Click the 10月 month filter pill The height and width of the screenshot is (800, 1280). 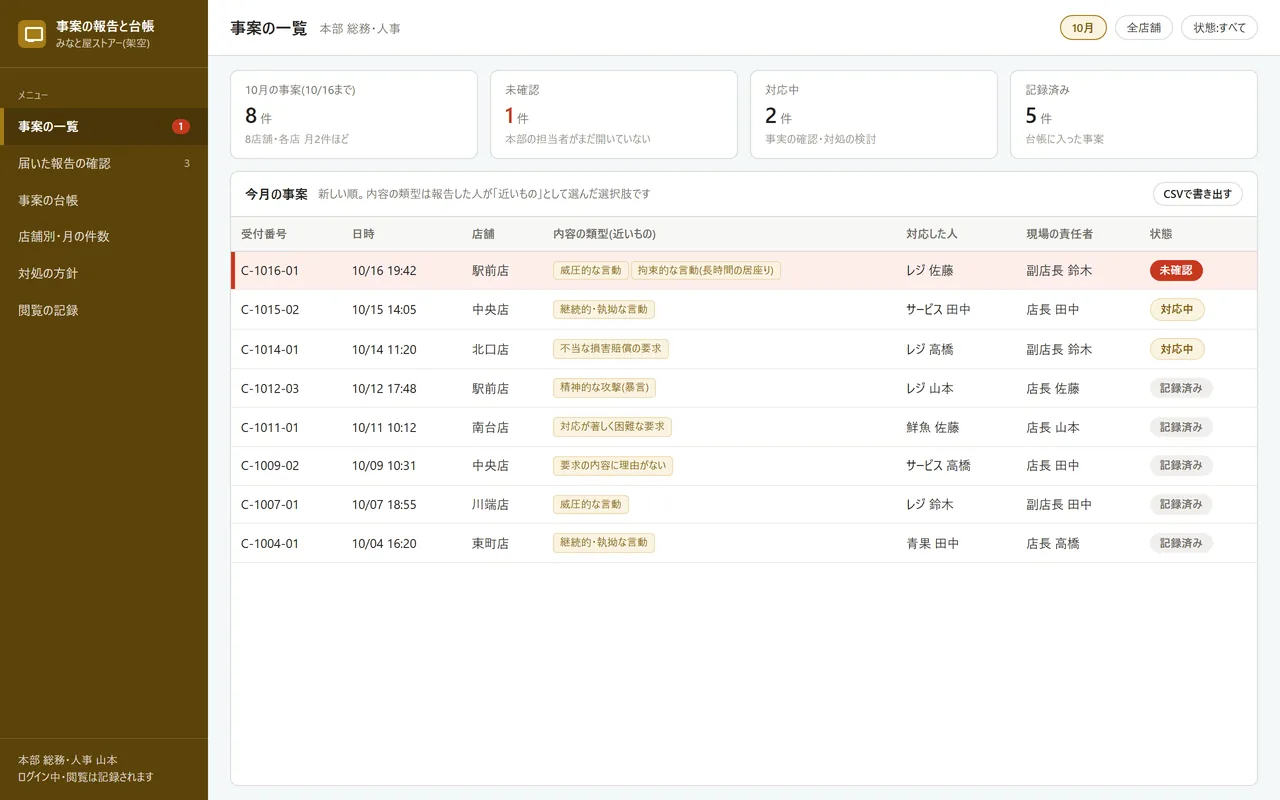(x=1083, y=28)
